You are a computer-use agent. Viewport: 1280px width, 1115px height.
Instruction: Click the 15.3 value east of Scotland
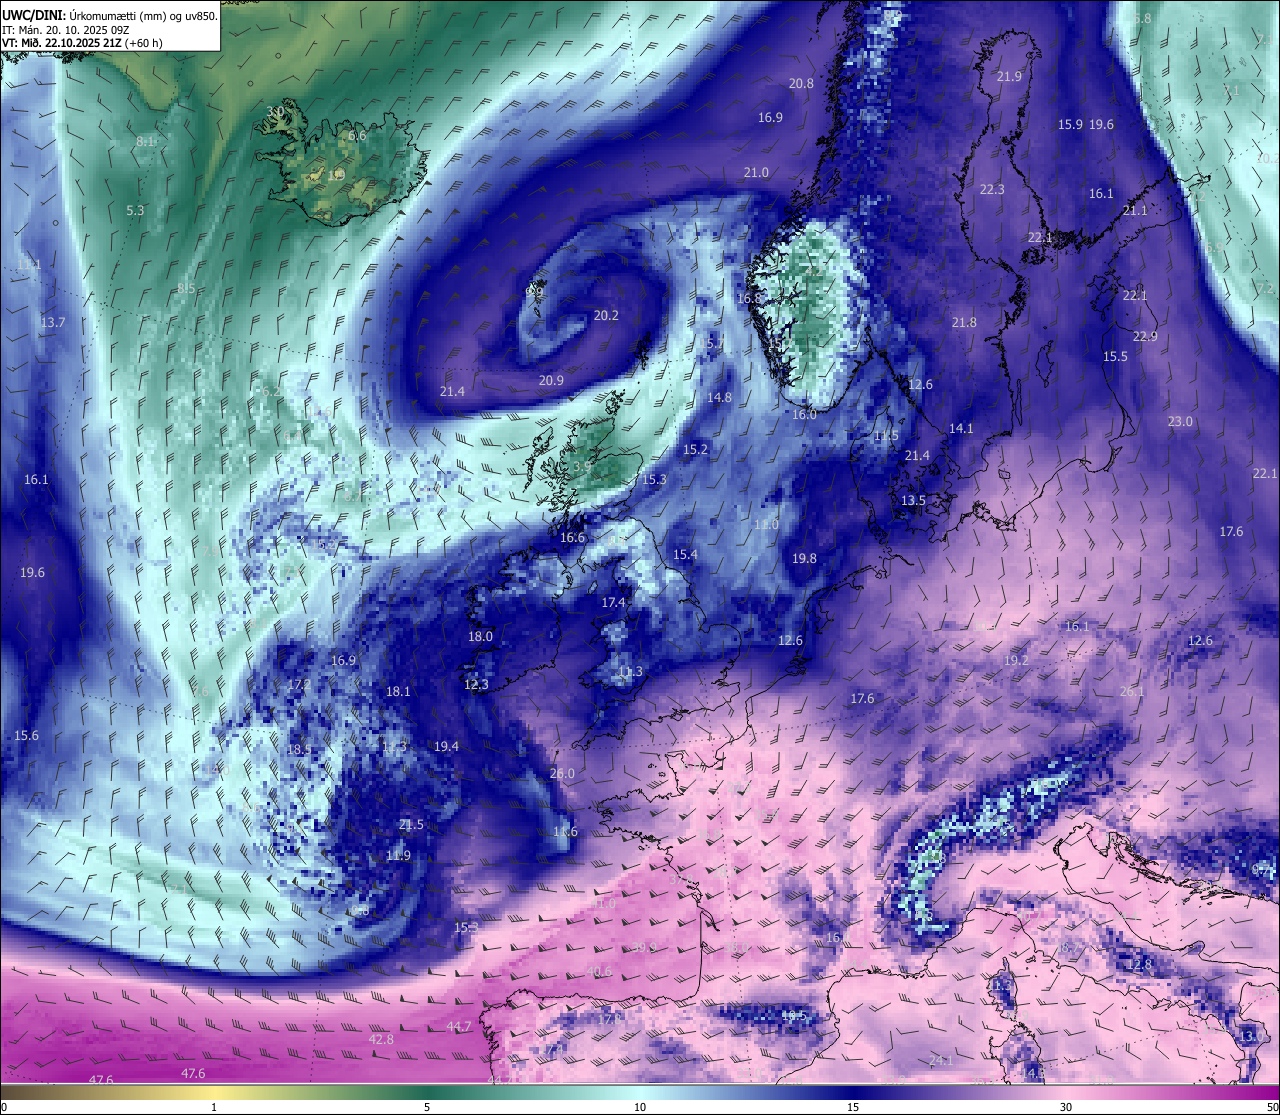click(654, 479)
